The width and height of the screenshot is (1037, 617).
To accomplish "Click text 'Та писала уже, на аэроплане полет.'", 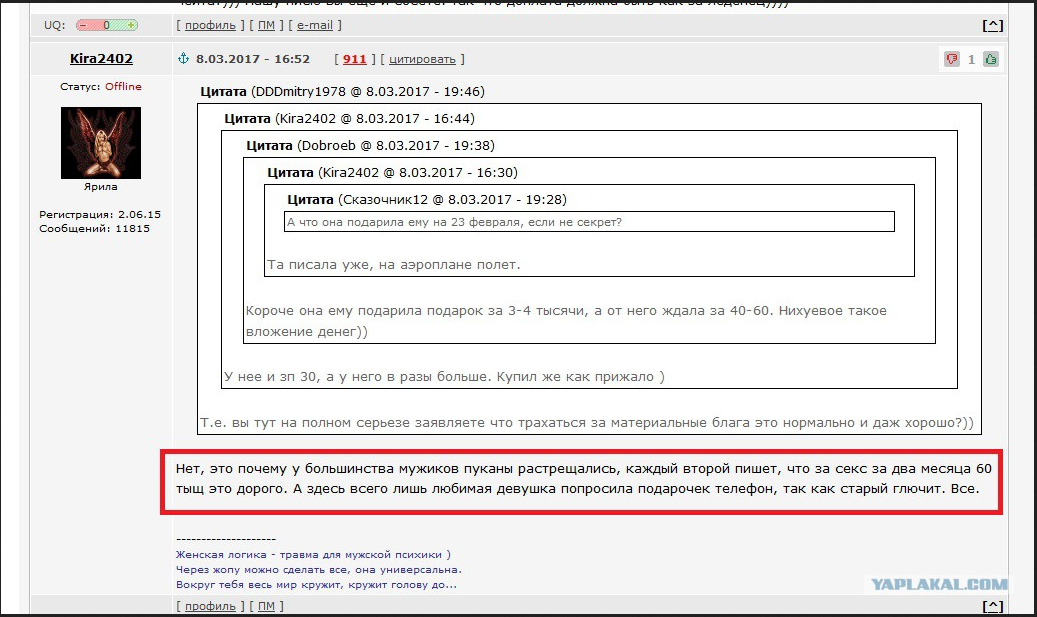I will tap(394, 265).
